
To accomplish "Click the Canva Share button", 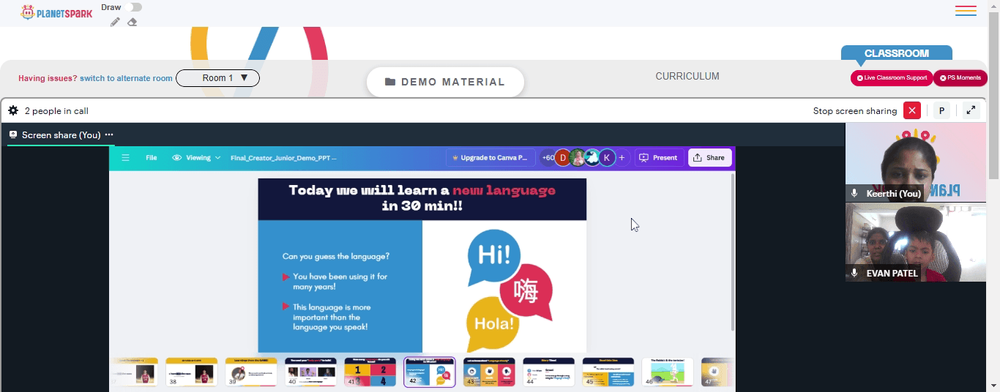I will (x=710, y=157).
